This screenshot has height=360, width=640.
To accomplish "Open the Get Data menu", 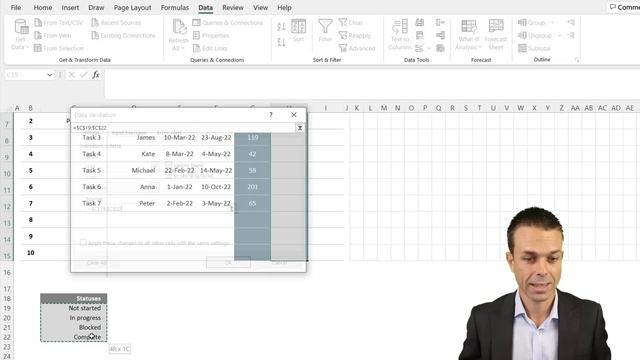I will point(20,35).
